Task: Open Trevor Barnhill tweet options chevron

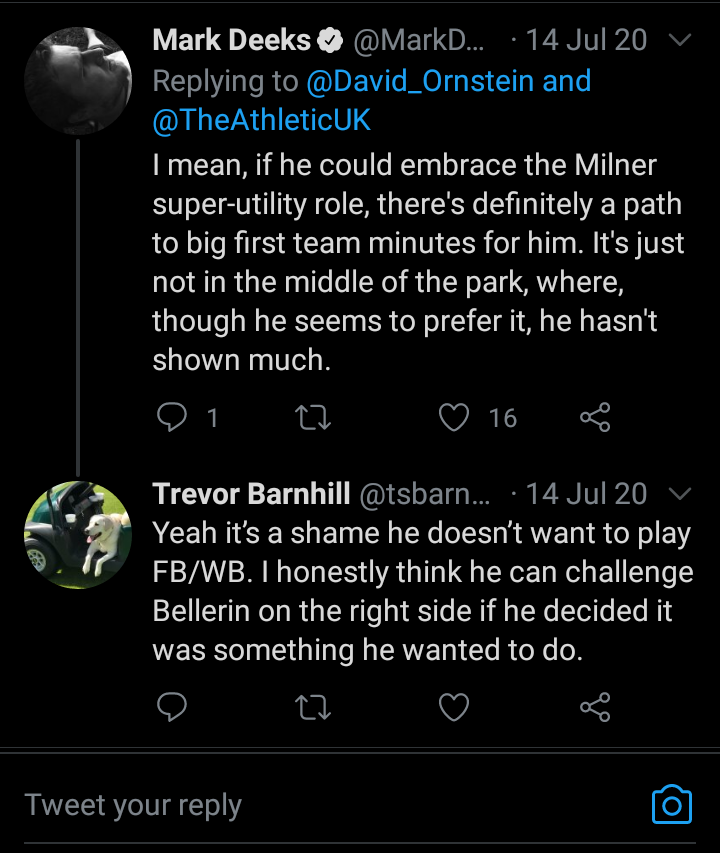Action: [679, 494]
